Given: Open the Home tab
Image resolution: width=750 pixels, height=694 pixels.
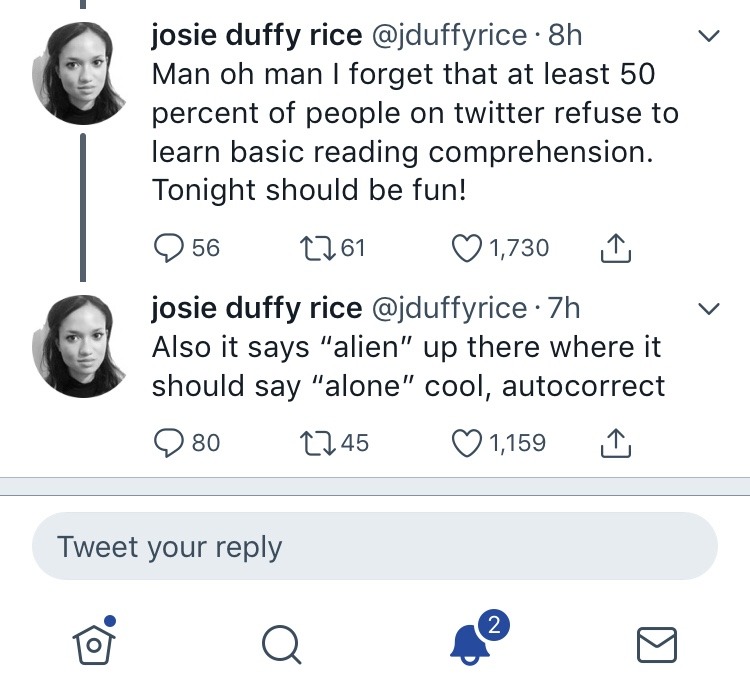Looking at the screenshot, I should 94,643.
